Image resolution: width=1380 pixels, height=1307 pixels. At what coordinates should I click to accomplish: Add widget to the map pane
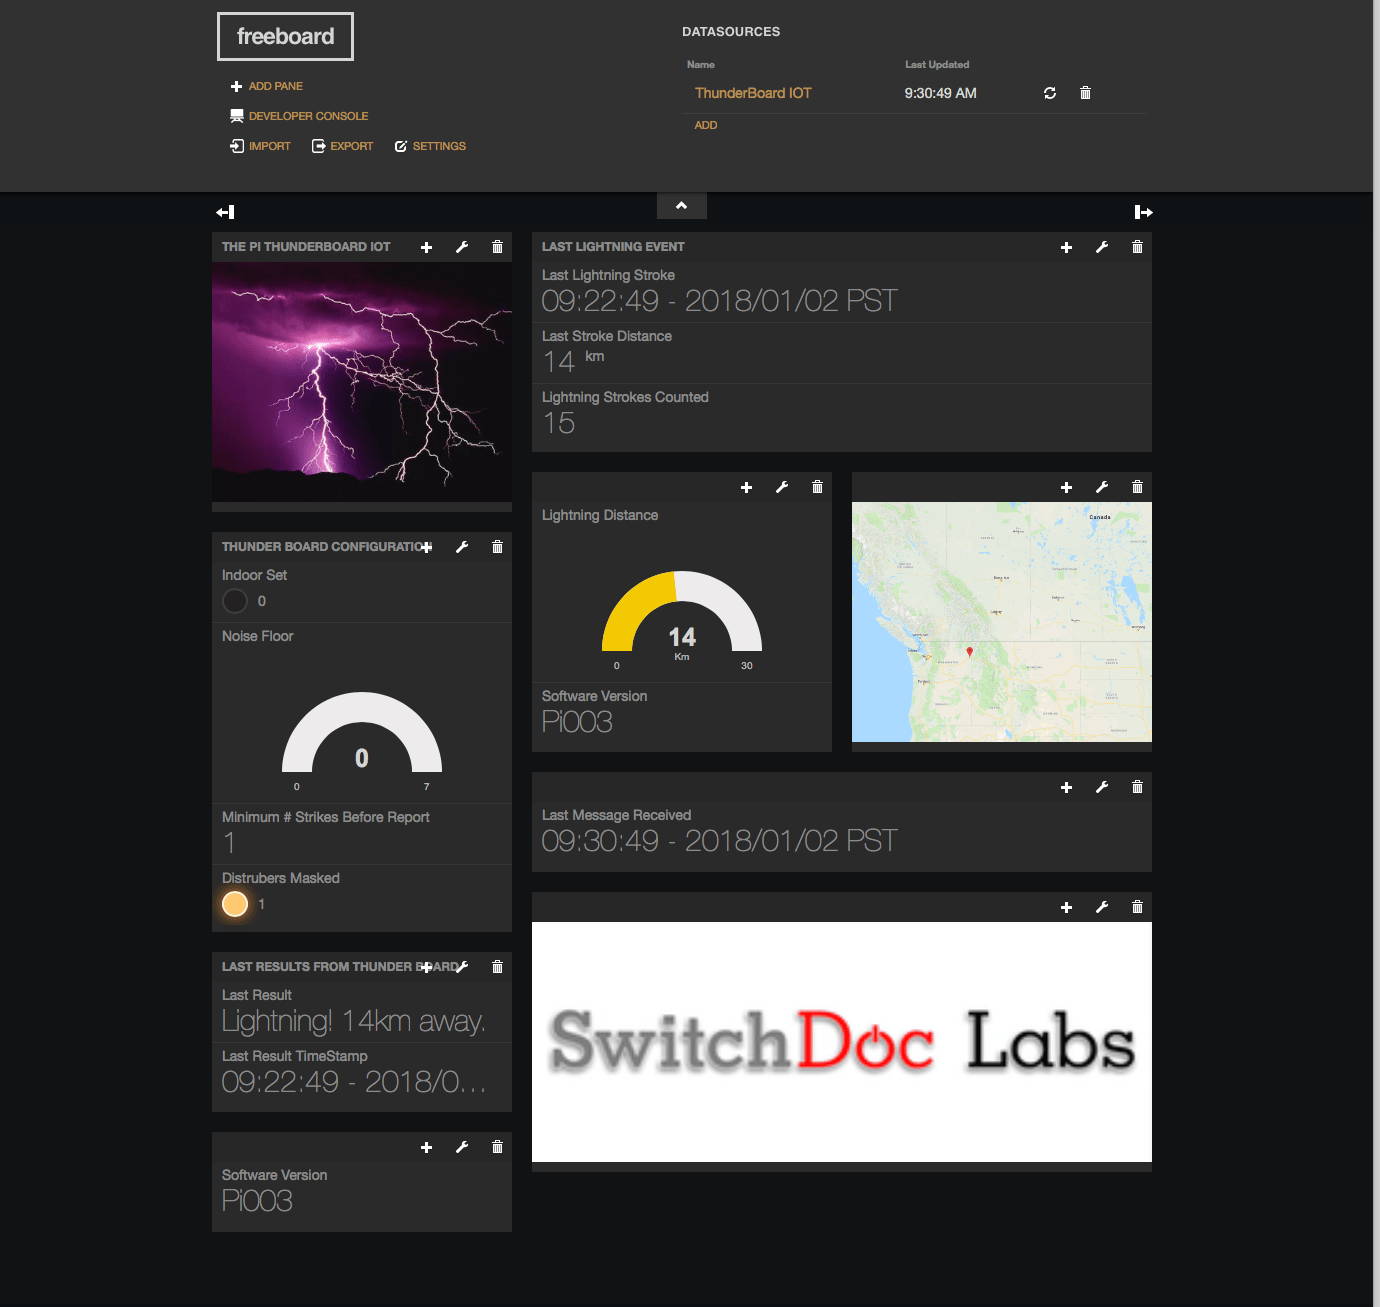coord(1067,487)
